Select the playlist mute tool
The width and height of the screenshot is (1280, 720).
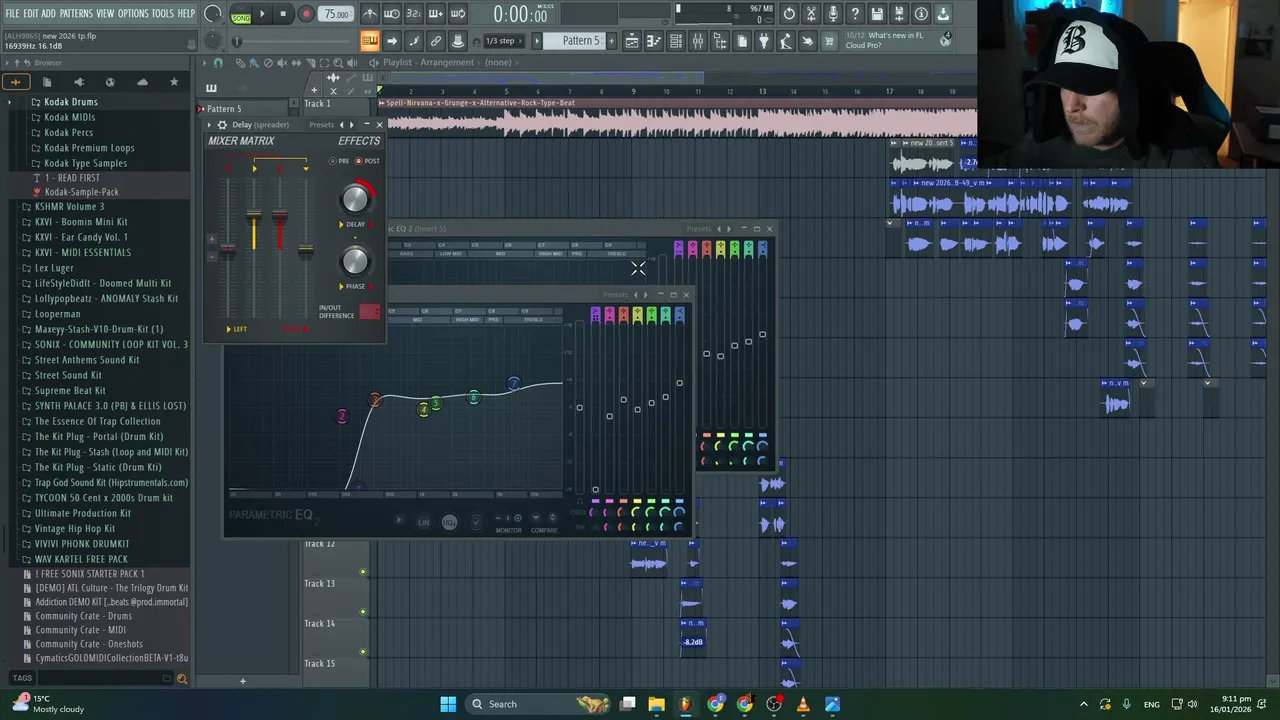coord(282,62)
